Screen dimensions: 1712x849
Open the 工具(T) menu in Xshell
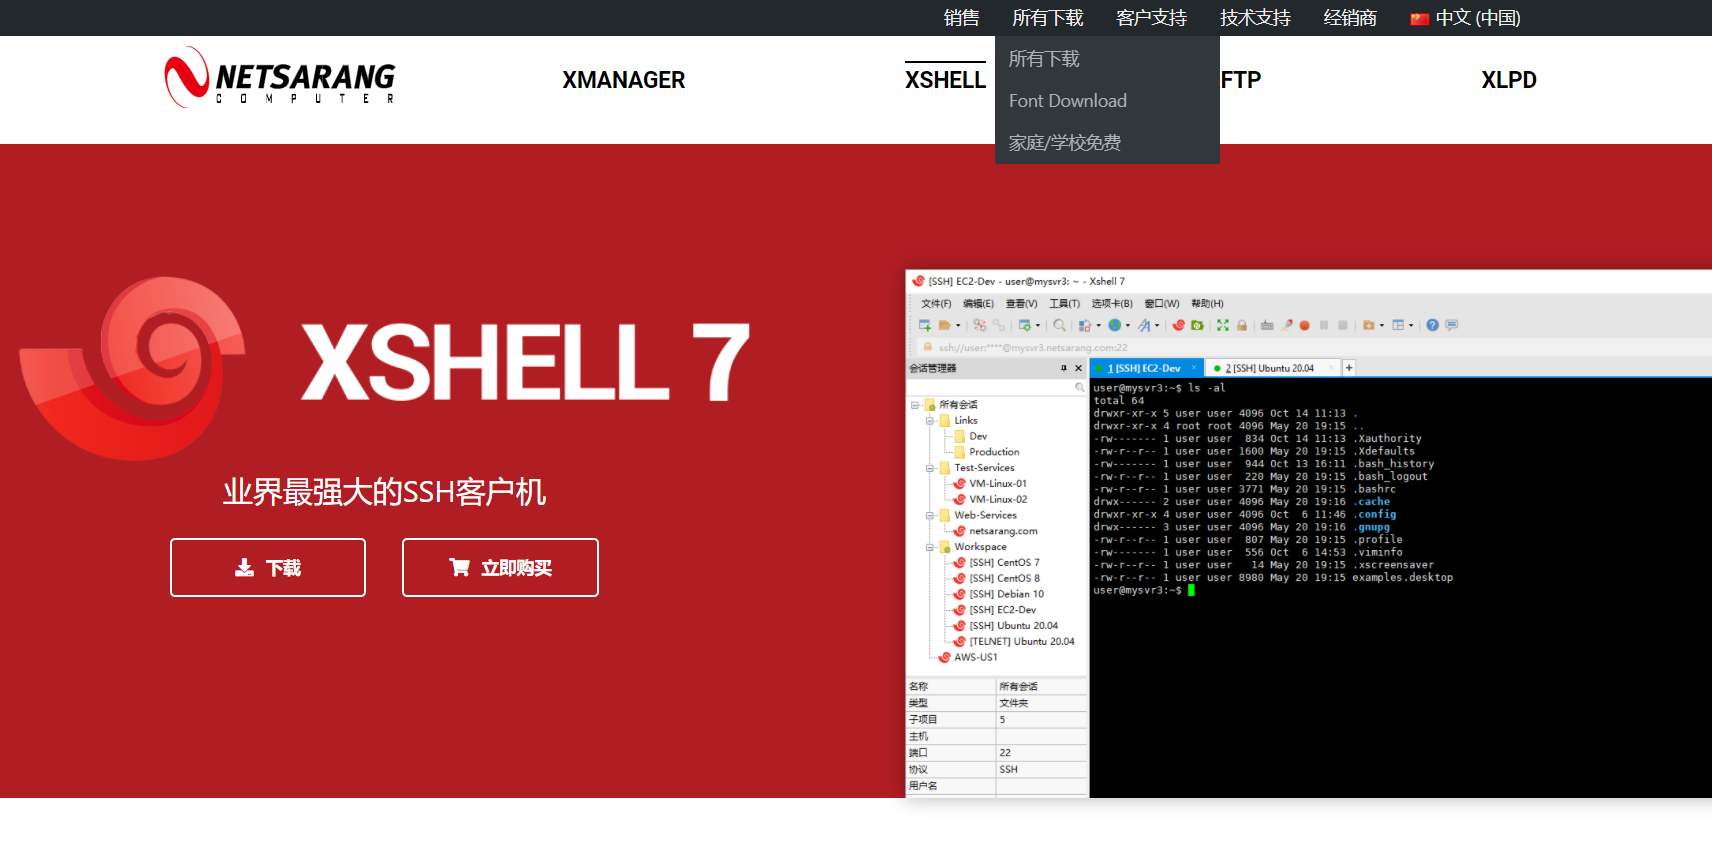1064,304
